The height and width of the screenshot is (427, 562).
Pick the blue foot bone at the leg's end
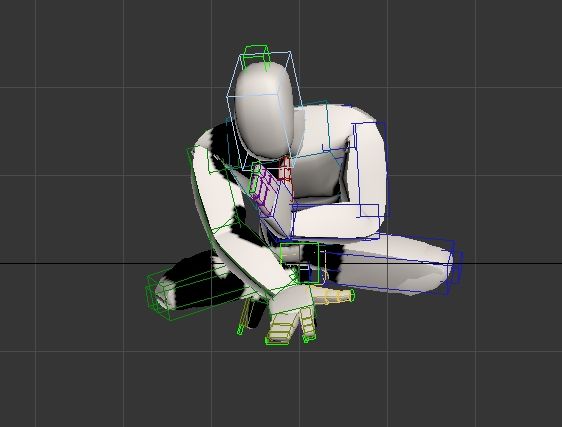click(454, 267)
